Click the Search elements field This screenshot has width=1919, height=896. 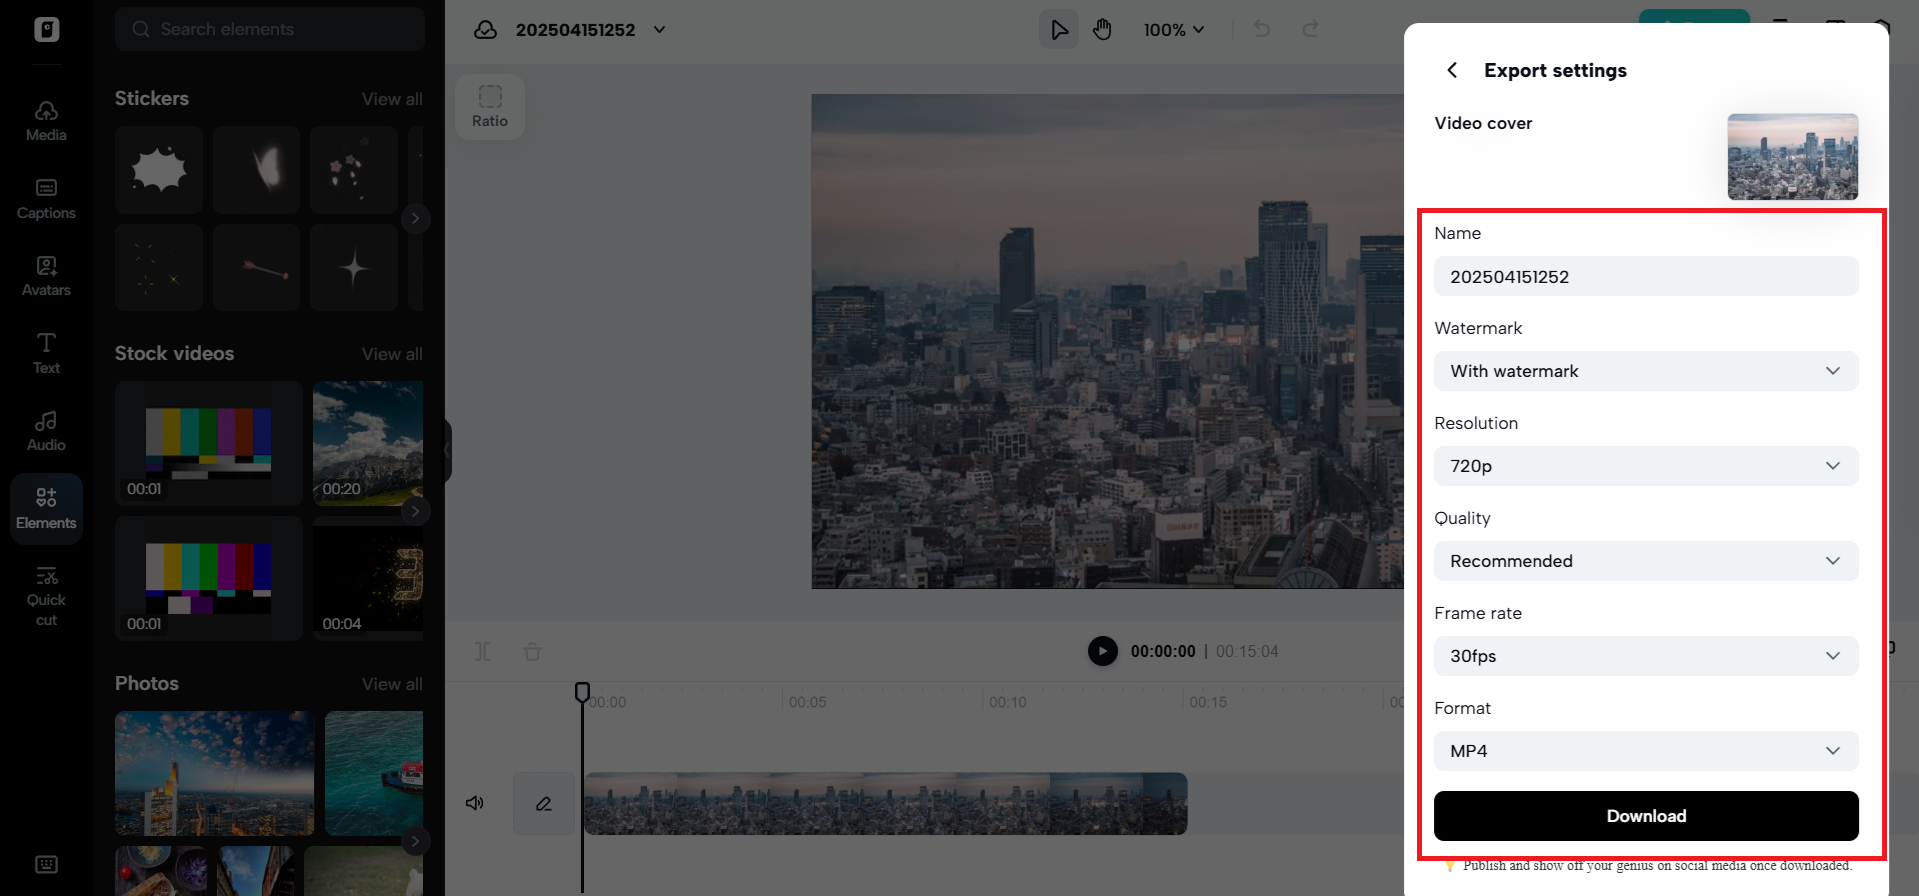pyautogui.click(x=270, y=29)
